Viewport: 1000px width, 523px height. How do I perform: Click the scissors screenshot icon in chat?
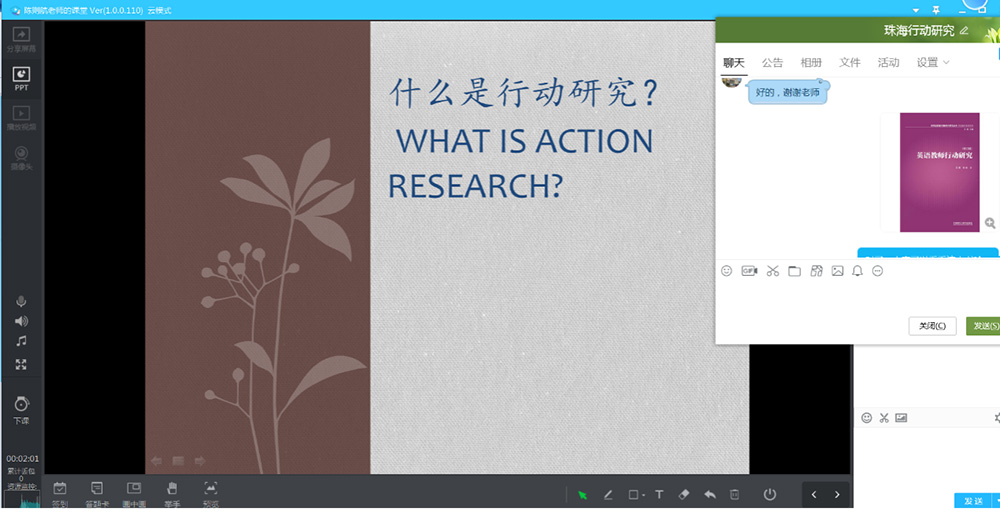773,271
